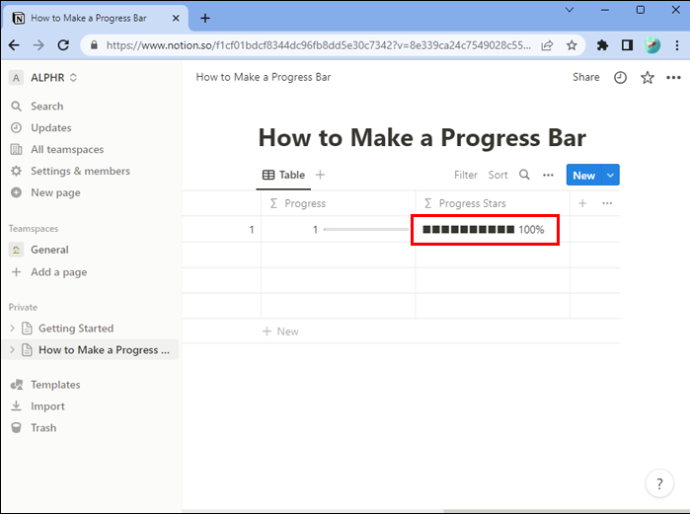Open the New button dropdown arrow
Screen dimensions: 690x514
coord(610,175)
